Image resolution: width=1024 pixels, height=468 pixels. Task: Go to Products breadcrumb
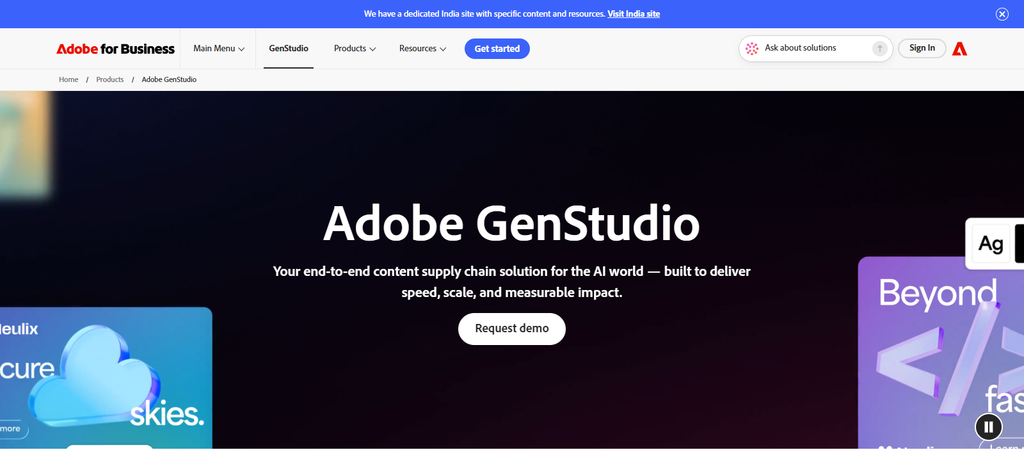(110, 80)
